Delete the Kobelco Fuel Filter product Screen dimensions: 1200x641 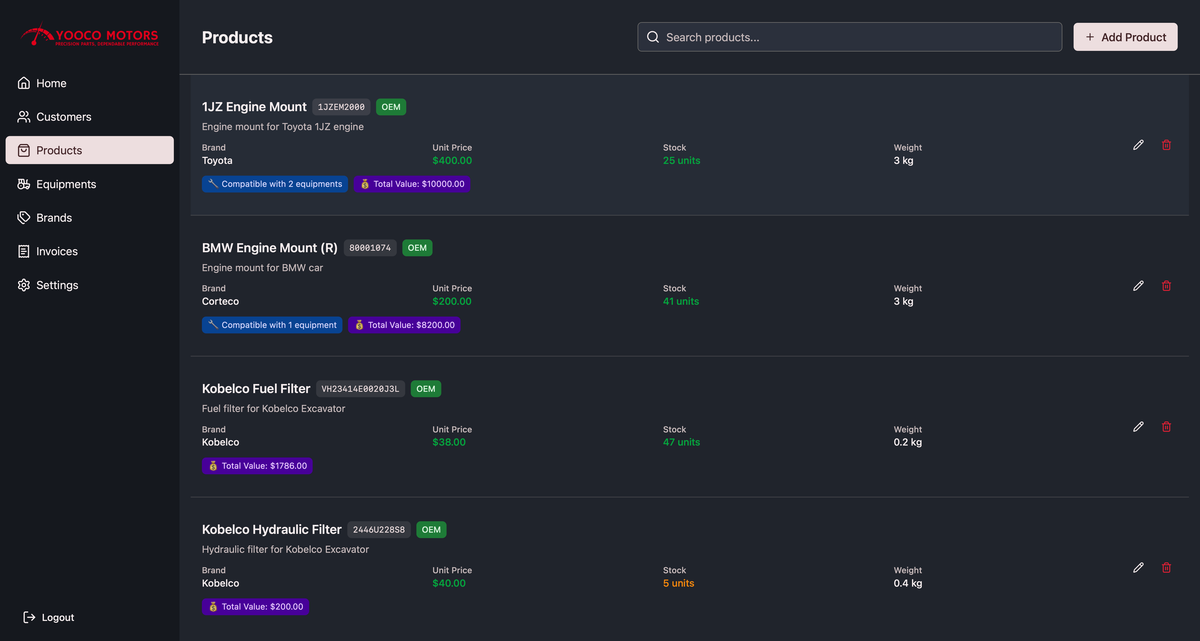[1166, 427]
